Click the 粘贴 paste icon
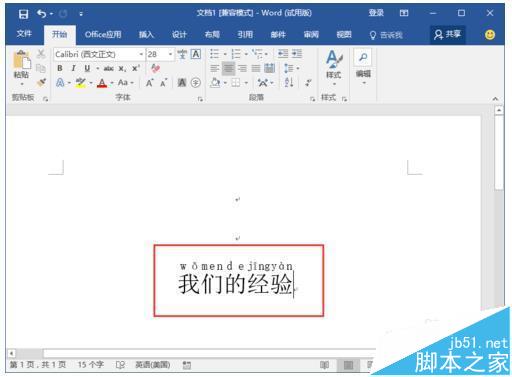 point(22,60)
